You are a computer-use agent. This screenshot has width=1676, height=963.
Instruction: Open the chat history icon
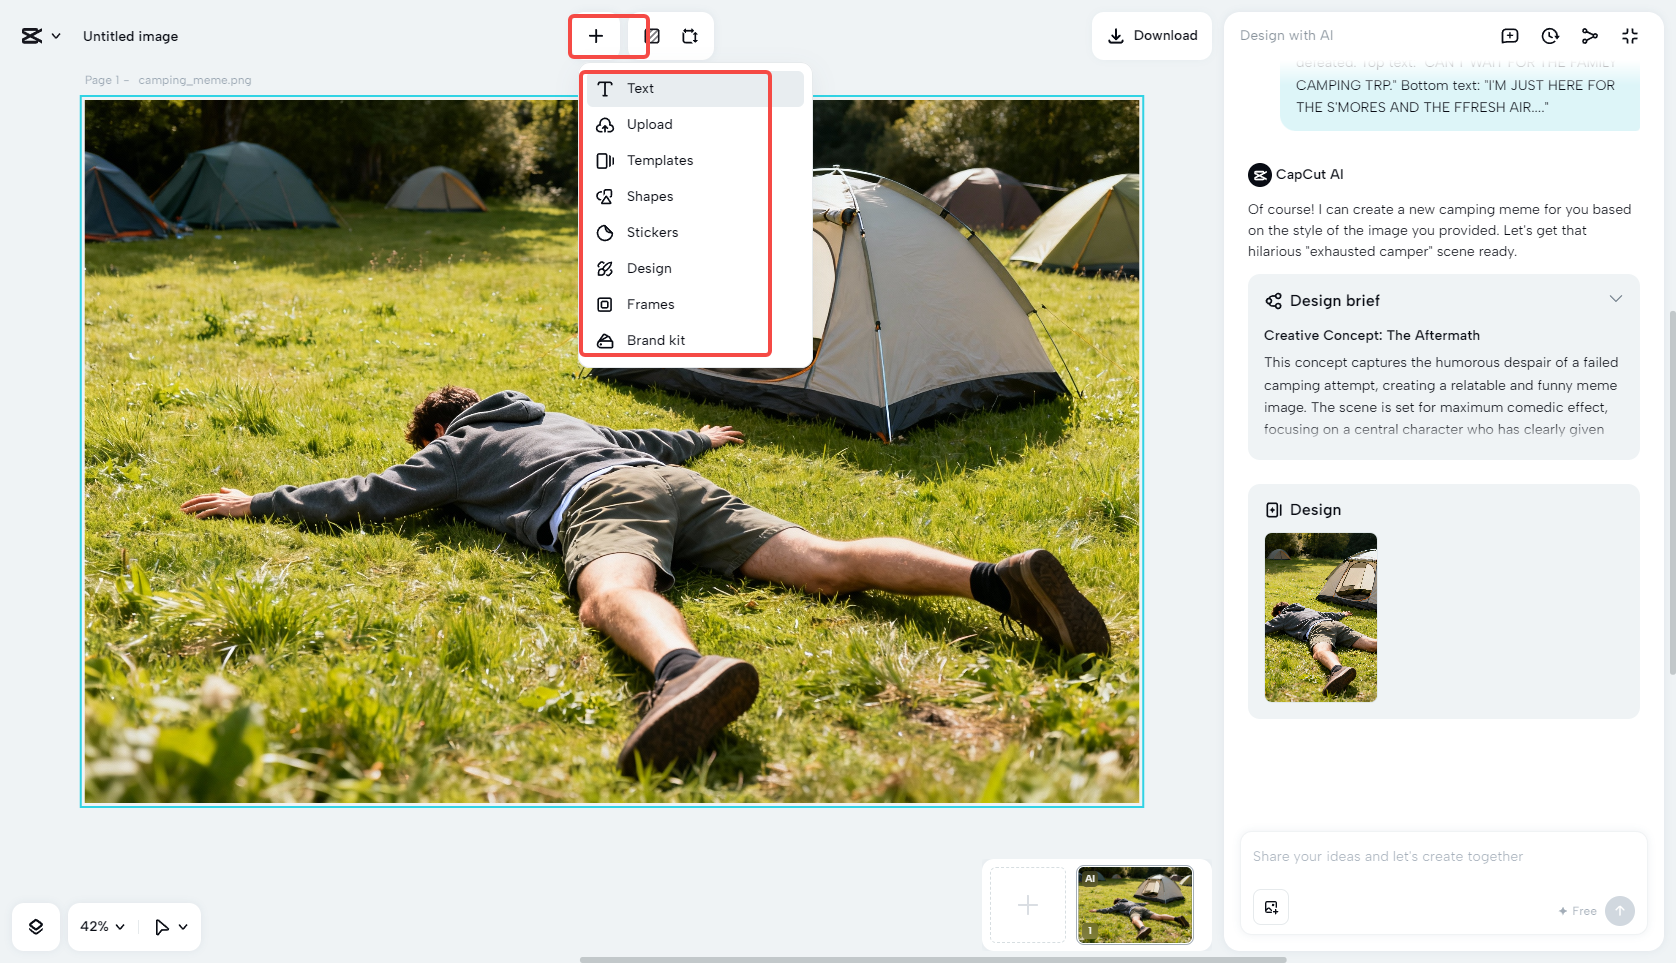[1549, 35]
